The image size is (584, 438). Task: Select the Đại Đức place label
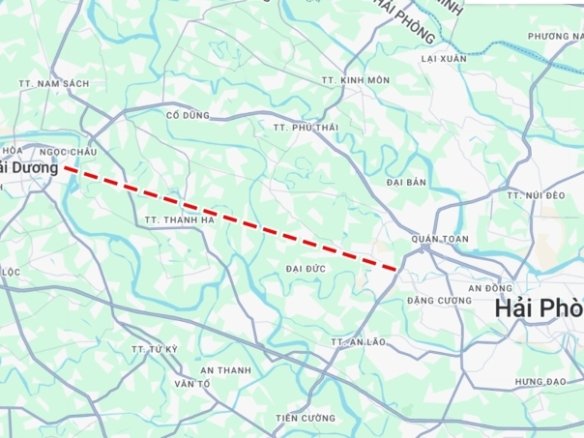pos(306,269)
